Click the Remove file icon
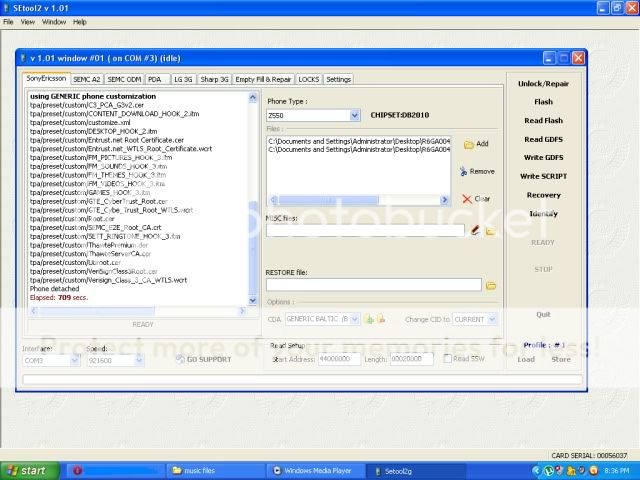 (x=463, y=171)
